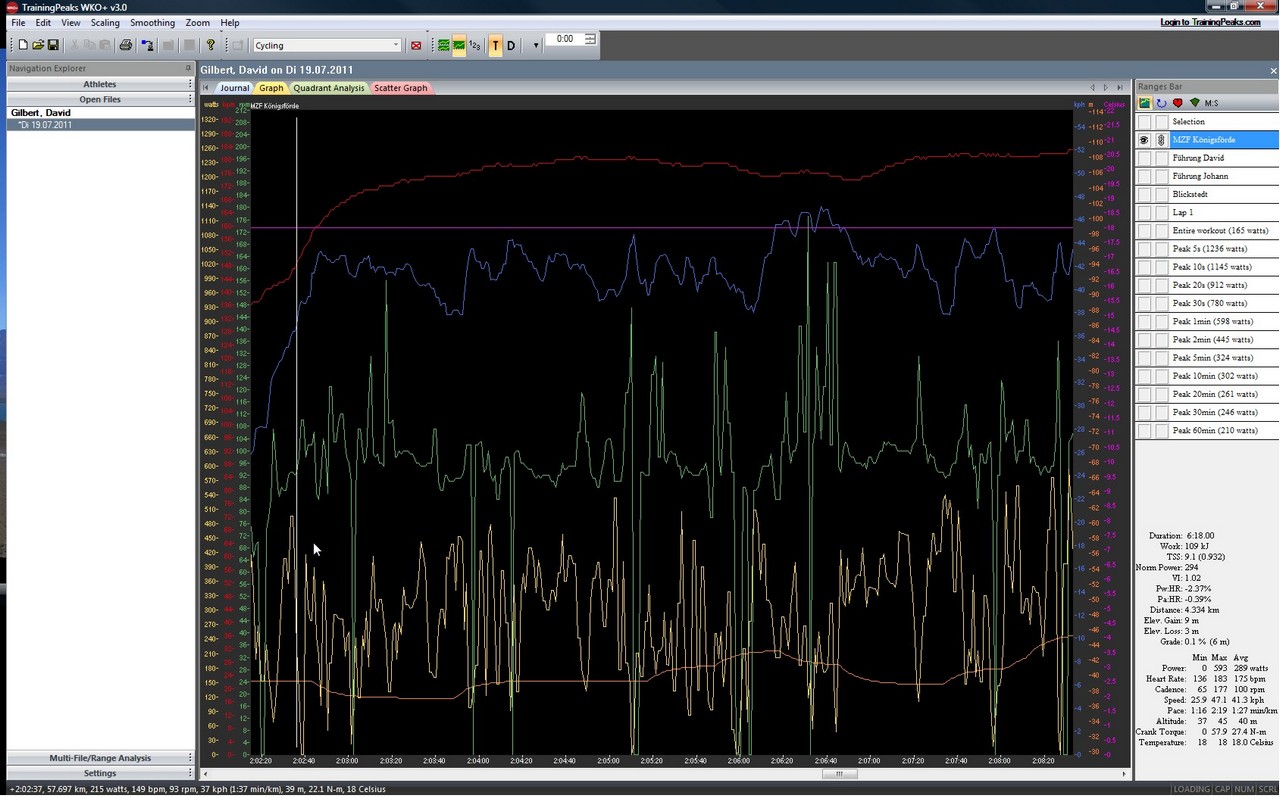Open the Smoothing menu
This screenshot has width=1280, height=796.
pyautogui.click(x=152, y=22)
